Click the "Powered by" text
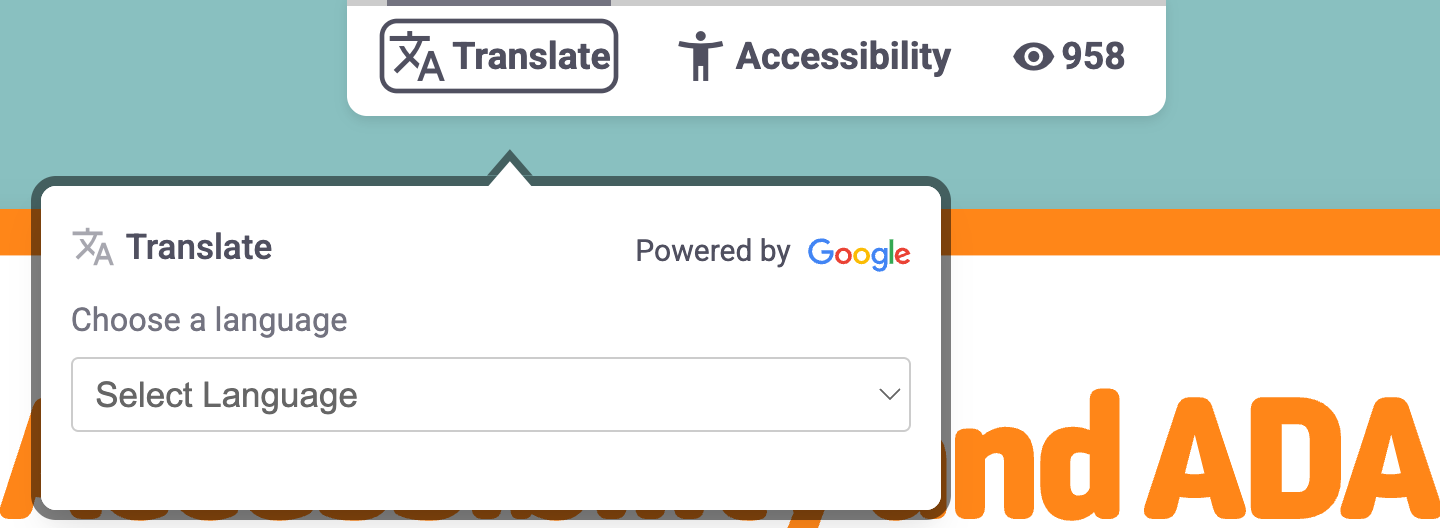This screenshot has height=528, width=1440. [x=713, y=251]
